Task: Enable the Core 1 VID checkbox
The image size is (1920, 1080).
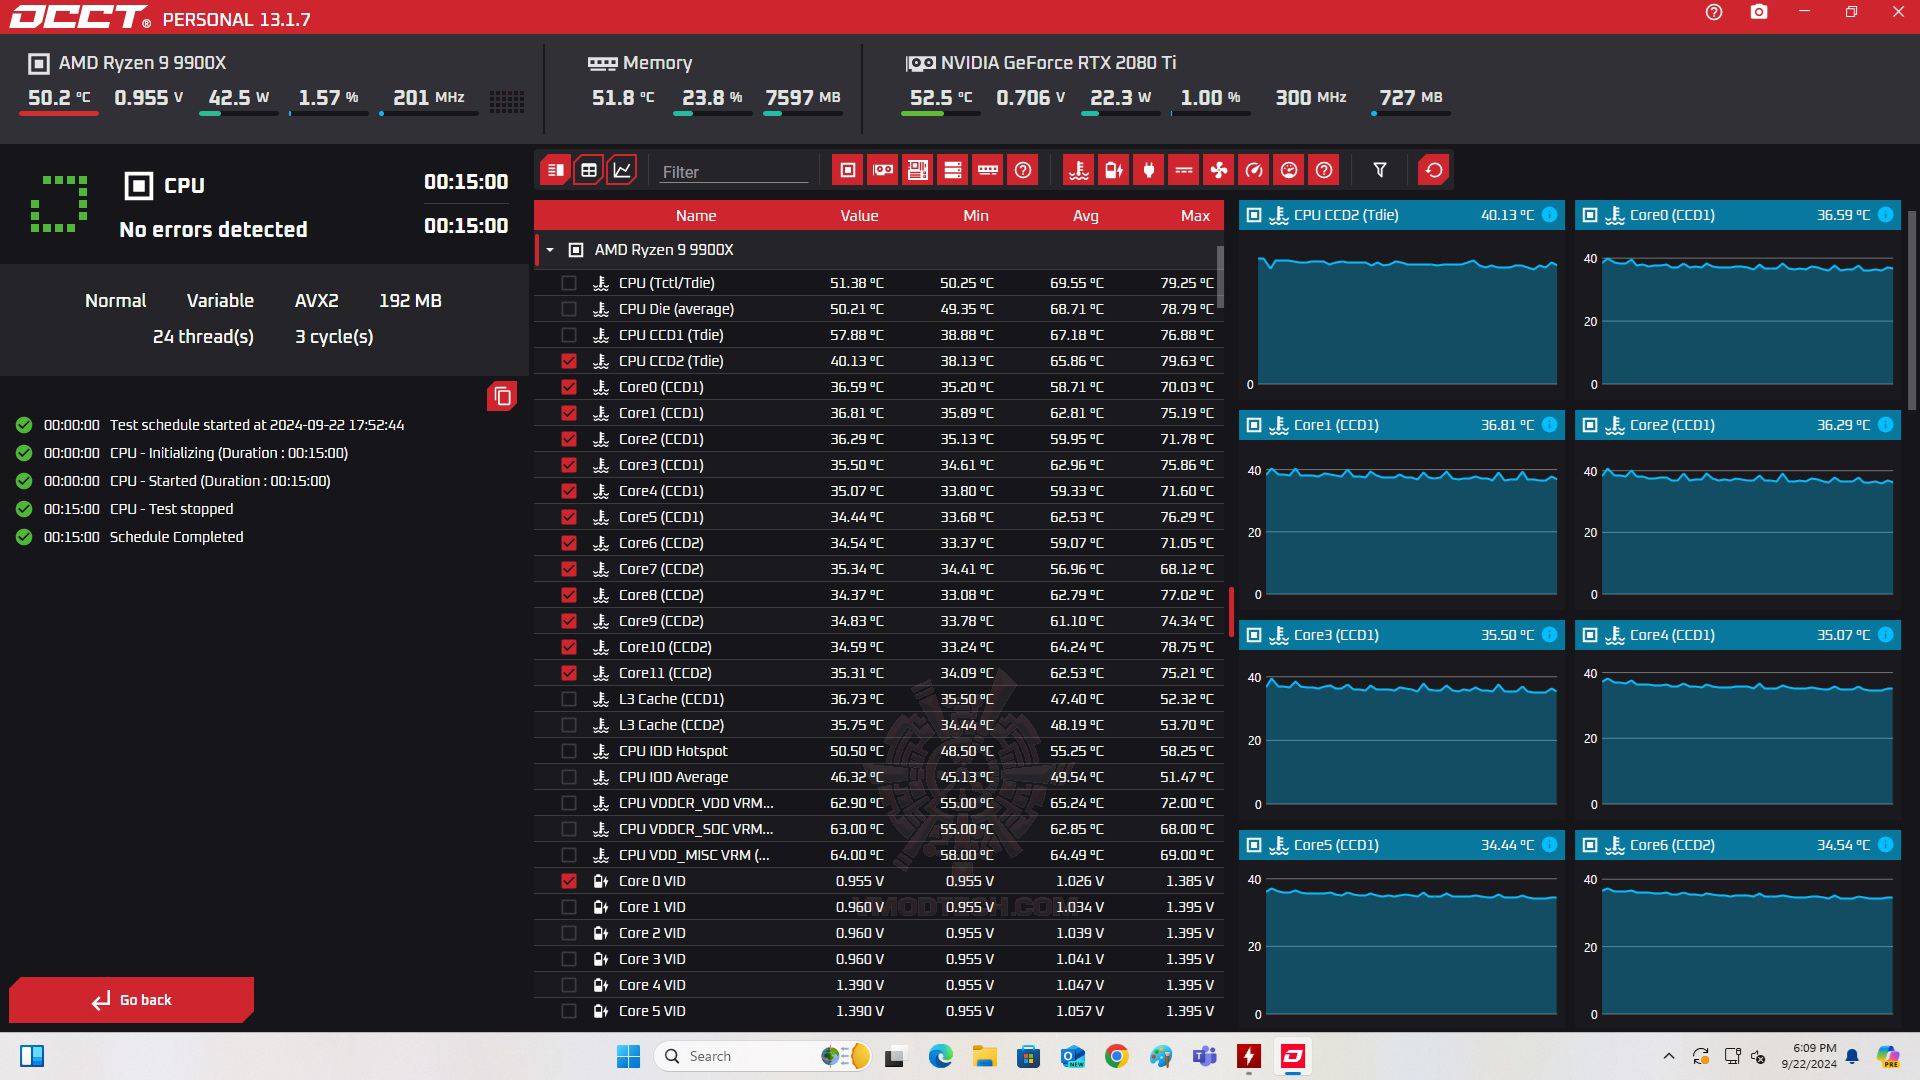Action: [x=569, y=907]
